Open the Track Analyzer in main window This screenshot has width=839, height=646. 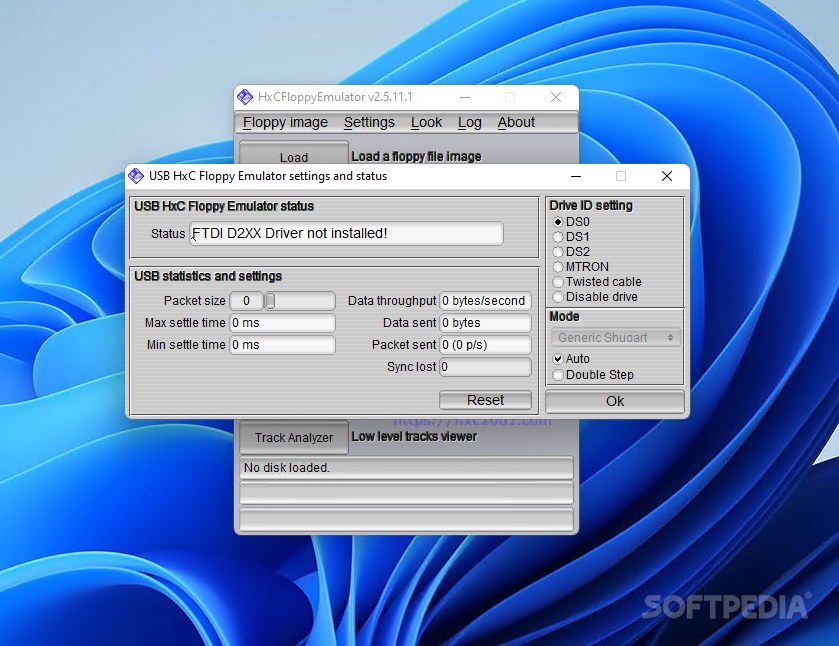click(x=294, y=437)
